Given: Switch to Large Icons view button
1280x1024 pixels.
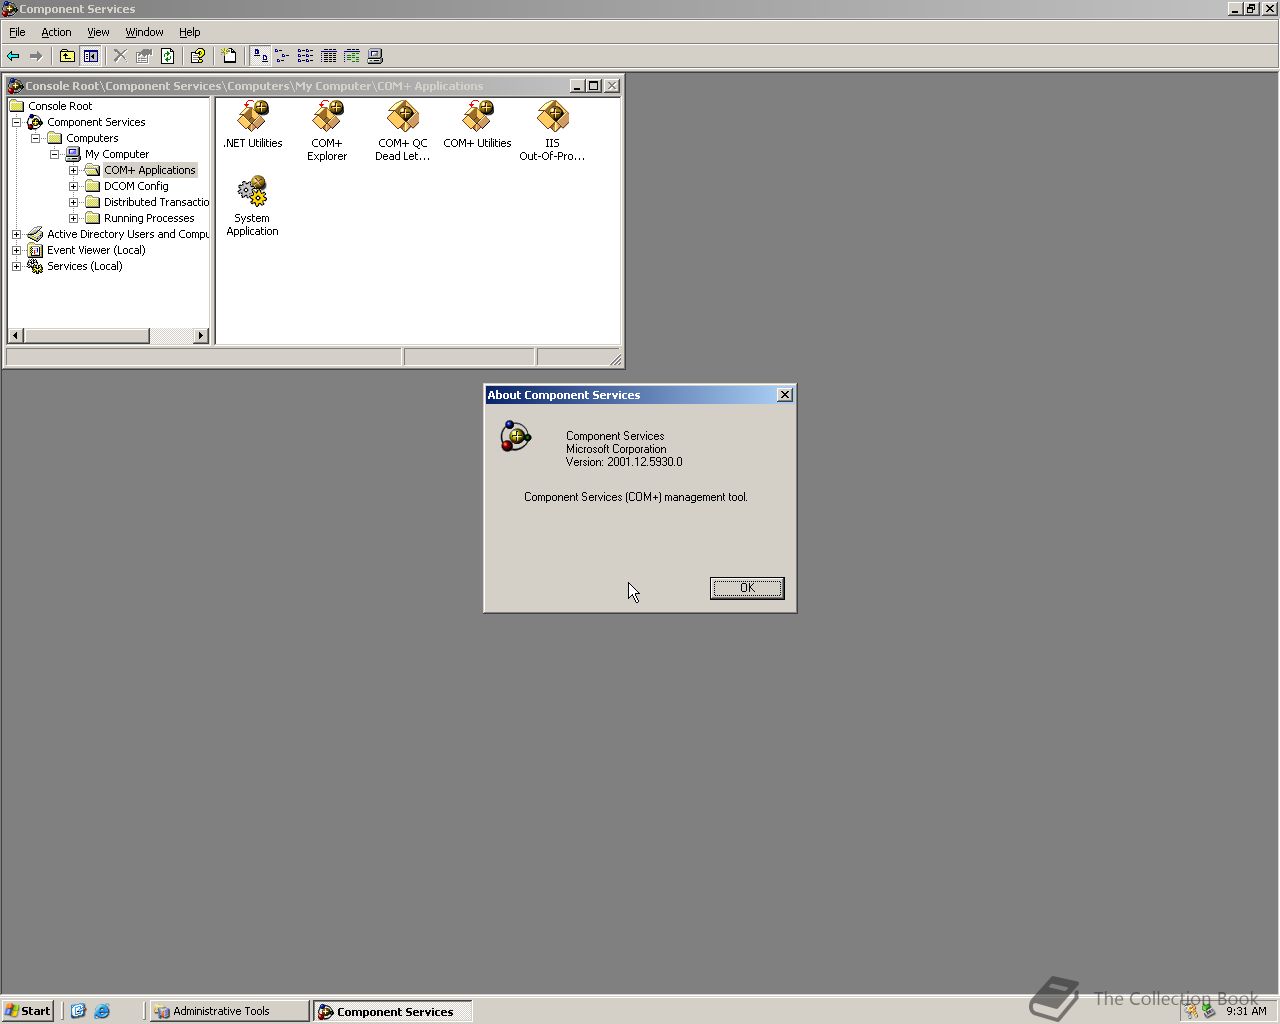Looking at the screenshot, I should 260,56.
